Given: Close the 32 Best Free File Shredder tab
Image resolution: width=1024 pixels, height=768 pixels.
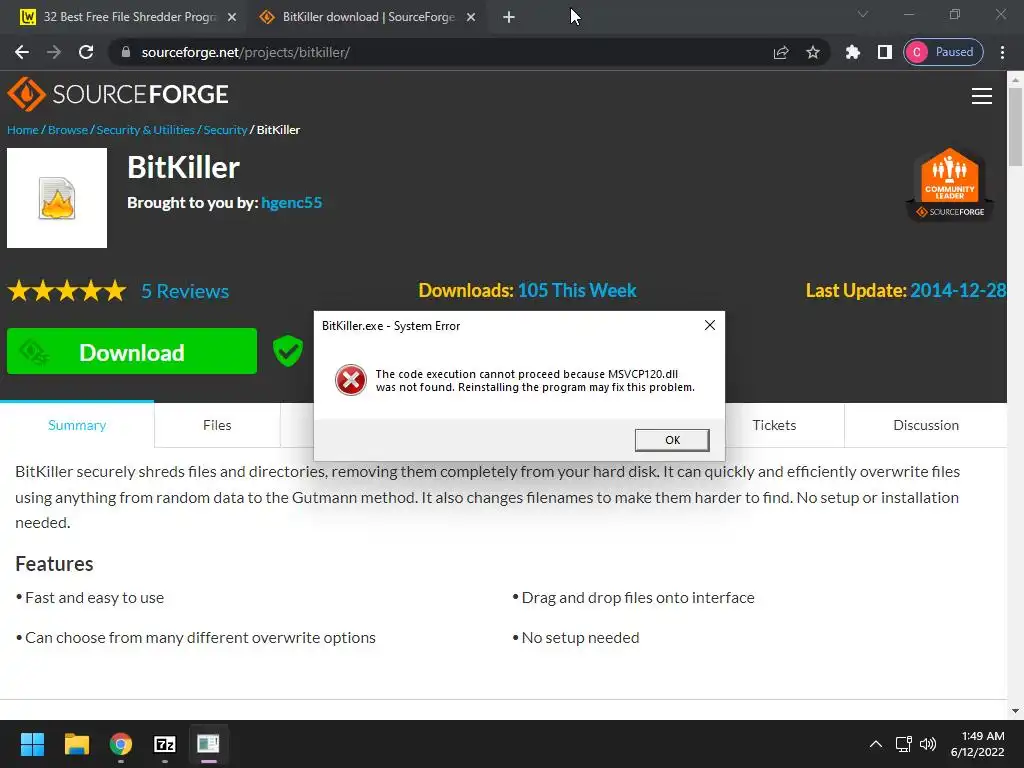Looking at the screenshot, I should [x=232, y=17].
